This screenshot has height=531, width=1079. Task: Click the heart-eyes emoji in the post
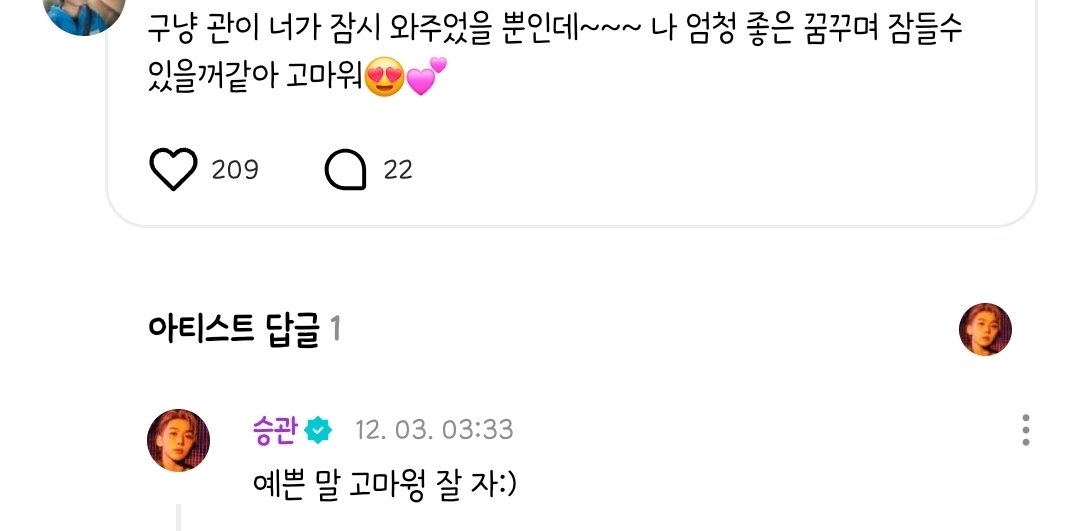[x=385, y=77]
